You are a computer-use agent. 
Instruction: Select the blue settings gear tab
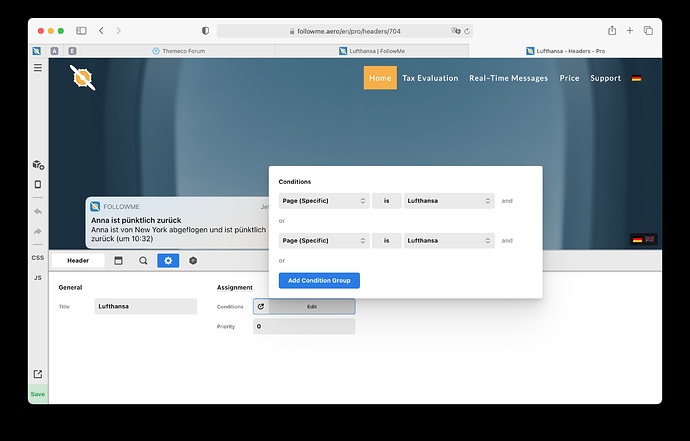pyautogui.click(x=168, y=261)
